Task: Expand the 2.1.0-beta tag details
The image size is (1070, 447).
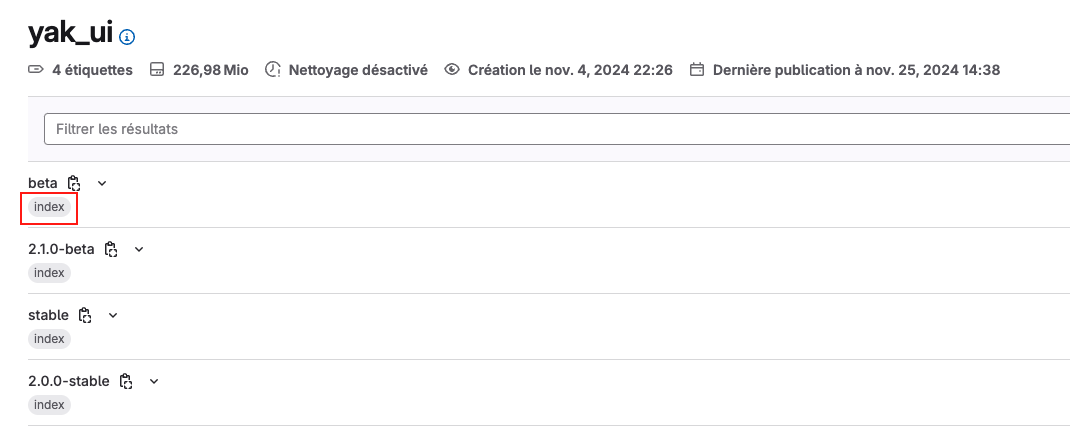Action: click(139, 249)
